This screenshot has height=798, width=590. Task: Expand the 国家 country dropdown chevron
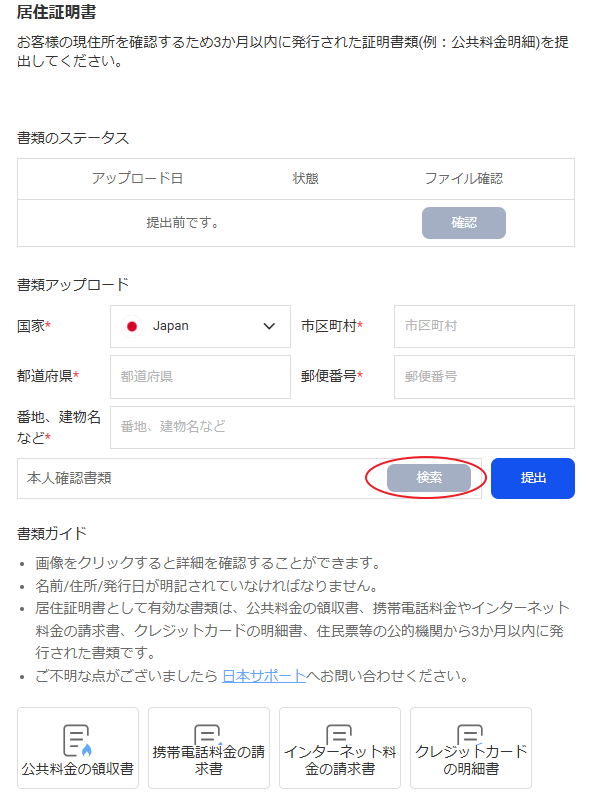pyautogui.click(x=269, y=326)
